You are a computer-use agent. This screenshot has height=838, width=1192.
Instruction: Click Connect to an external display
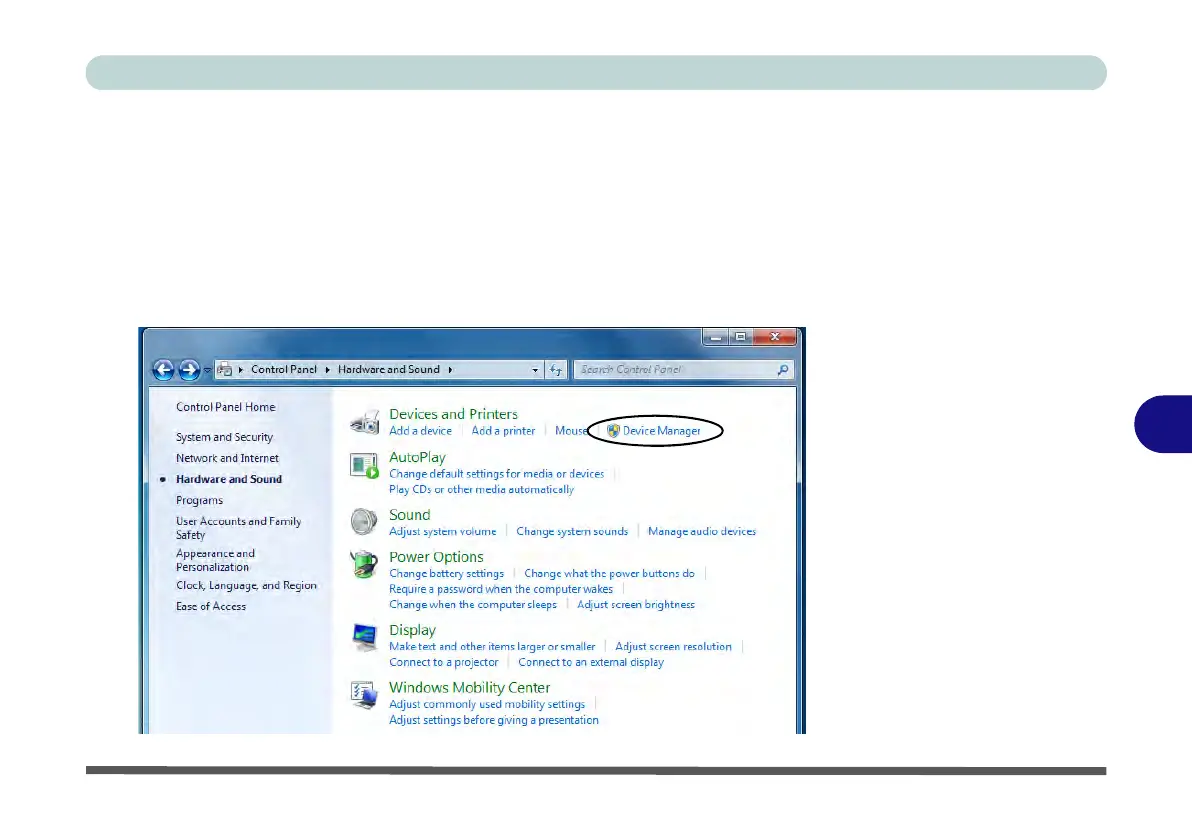coord(591,662)
